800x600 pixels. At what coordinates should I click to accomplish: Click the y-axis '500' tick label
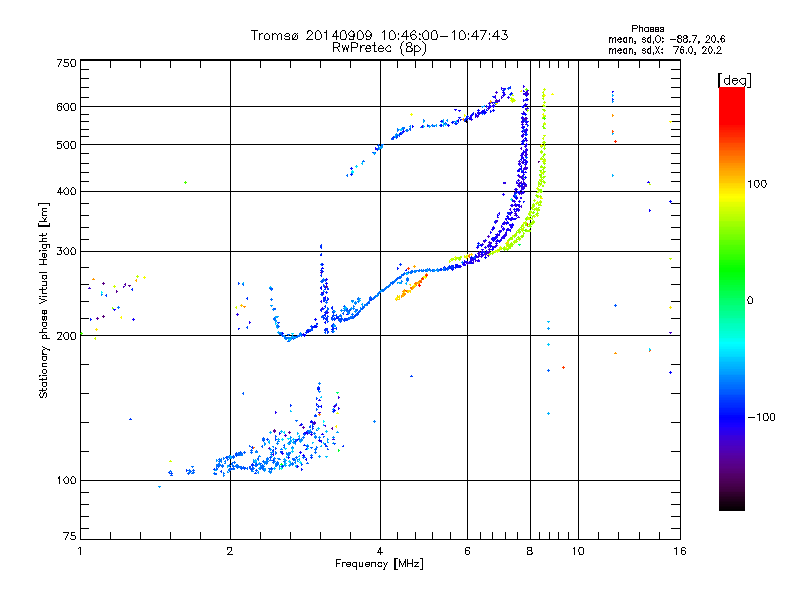click(x=66, y=145)
